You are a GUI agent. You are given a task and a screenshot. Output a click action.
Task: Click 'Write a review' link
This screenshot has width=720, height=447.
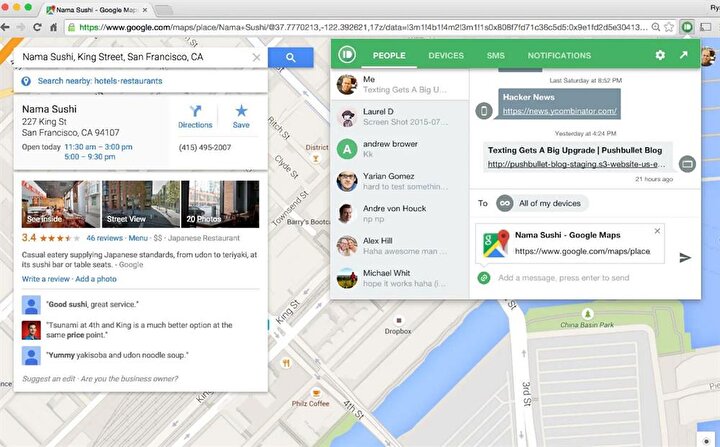[x=46, y=279]
